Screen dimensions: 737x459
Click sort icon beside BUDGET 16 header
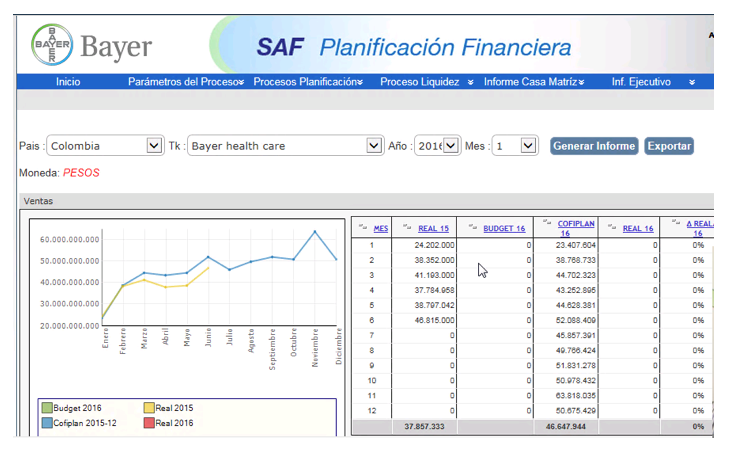point(472,227)
